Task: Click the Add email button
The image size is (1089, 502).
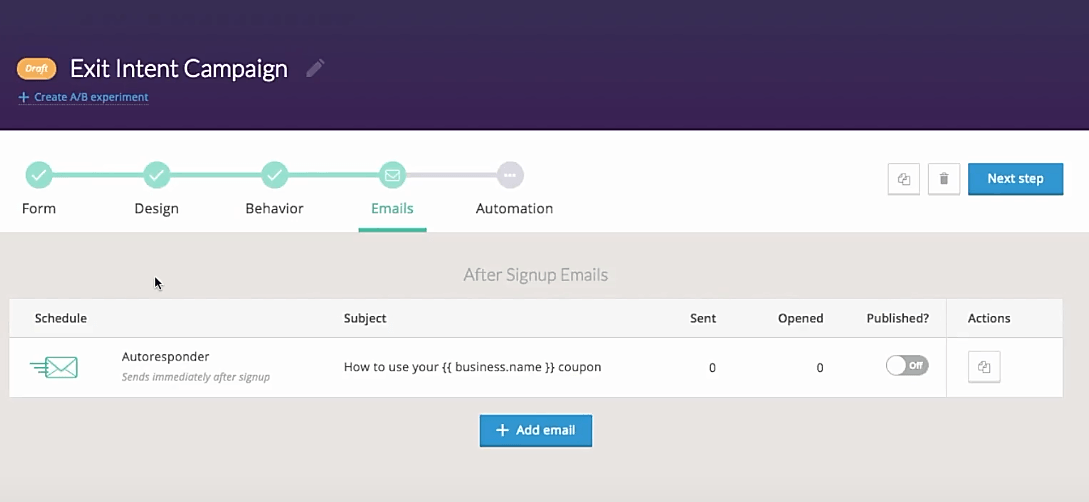Action: 536,430
